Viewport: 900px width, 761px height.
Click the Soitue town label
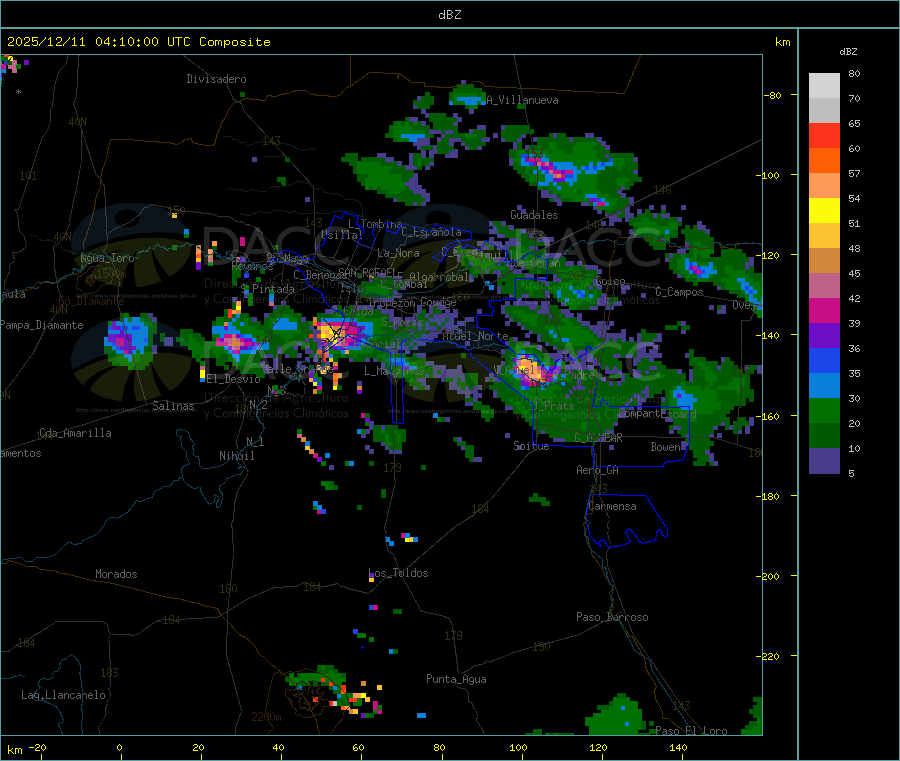point(531,446)
